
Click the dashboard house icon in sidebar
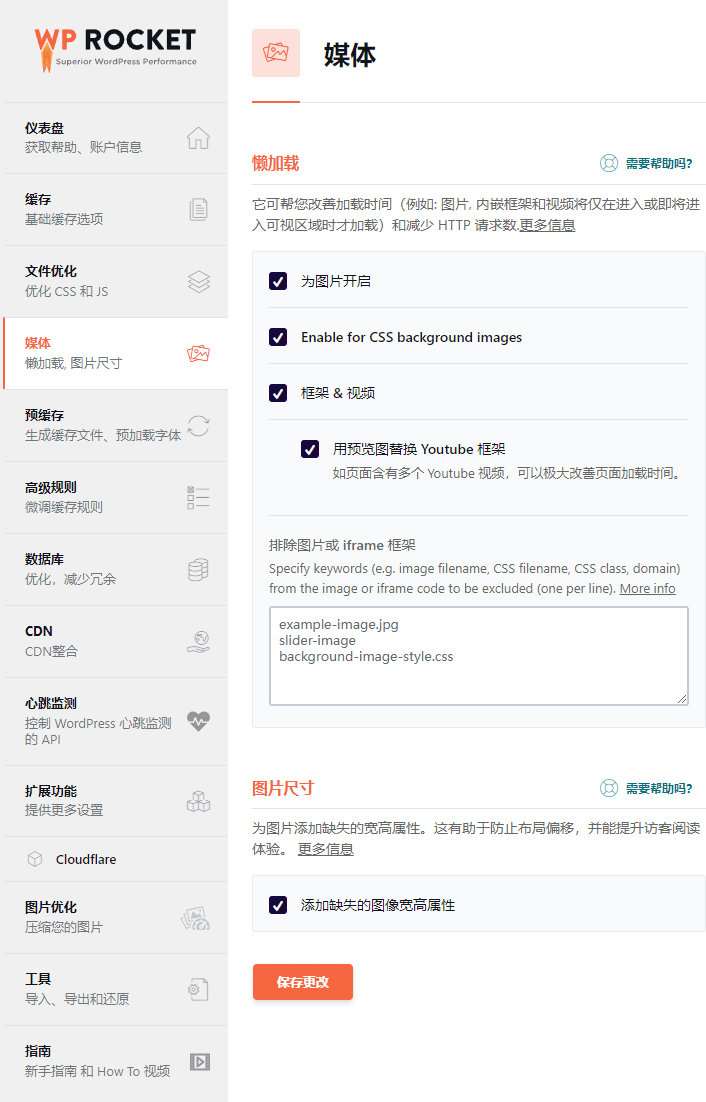pyautogui.click(x=198, y=138)
